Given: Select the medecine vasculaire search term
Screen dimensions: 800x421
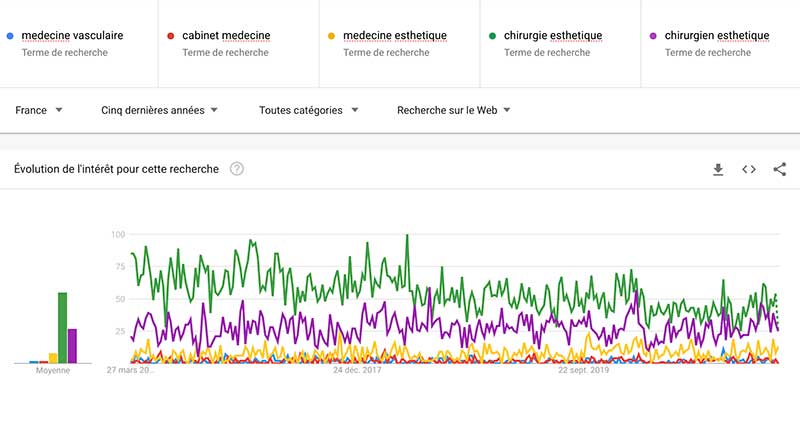Looking at the screenshot, I should (72, 36).
